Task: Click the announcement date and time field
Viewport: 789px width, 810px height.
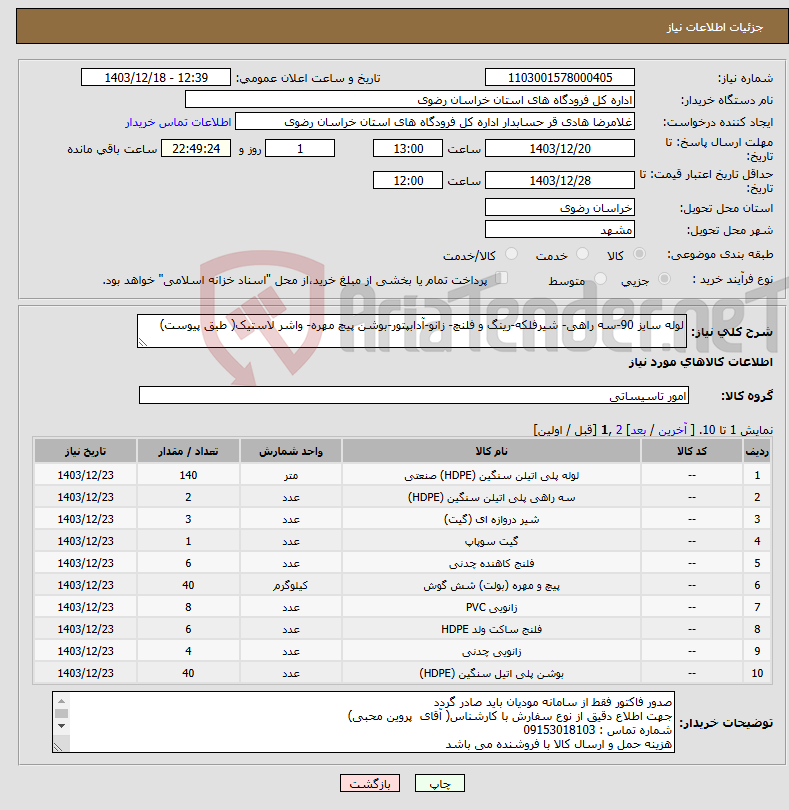Action: 156,77
